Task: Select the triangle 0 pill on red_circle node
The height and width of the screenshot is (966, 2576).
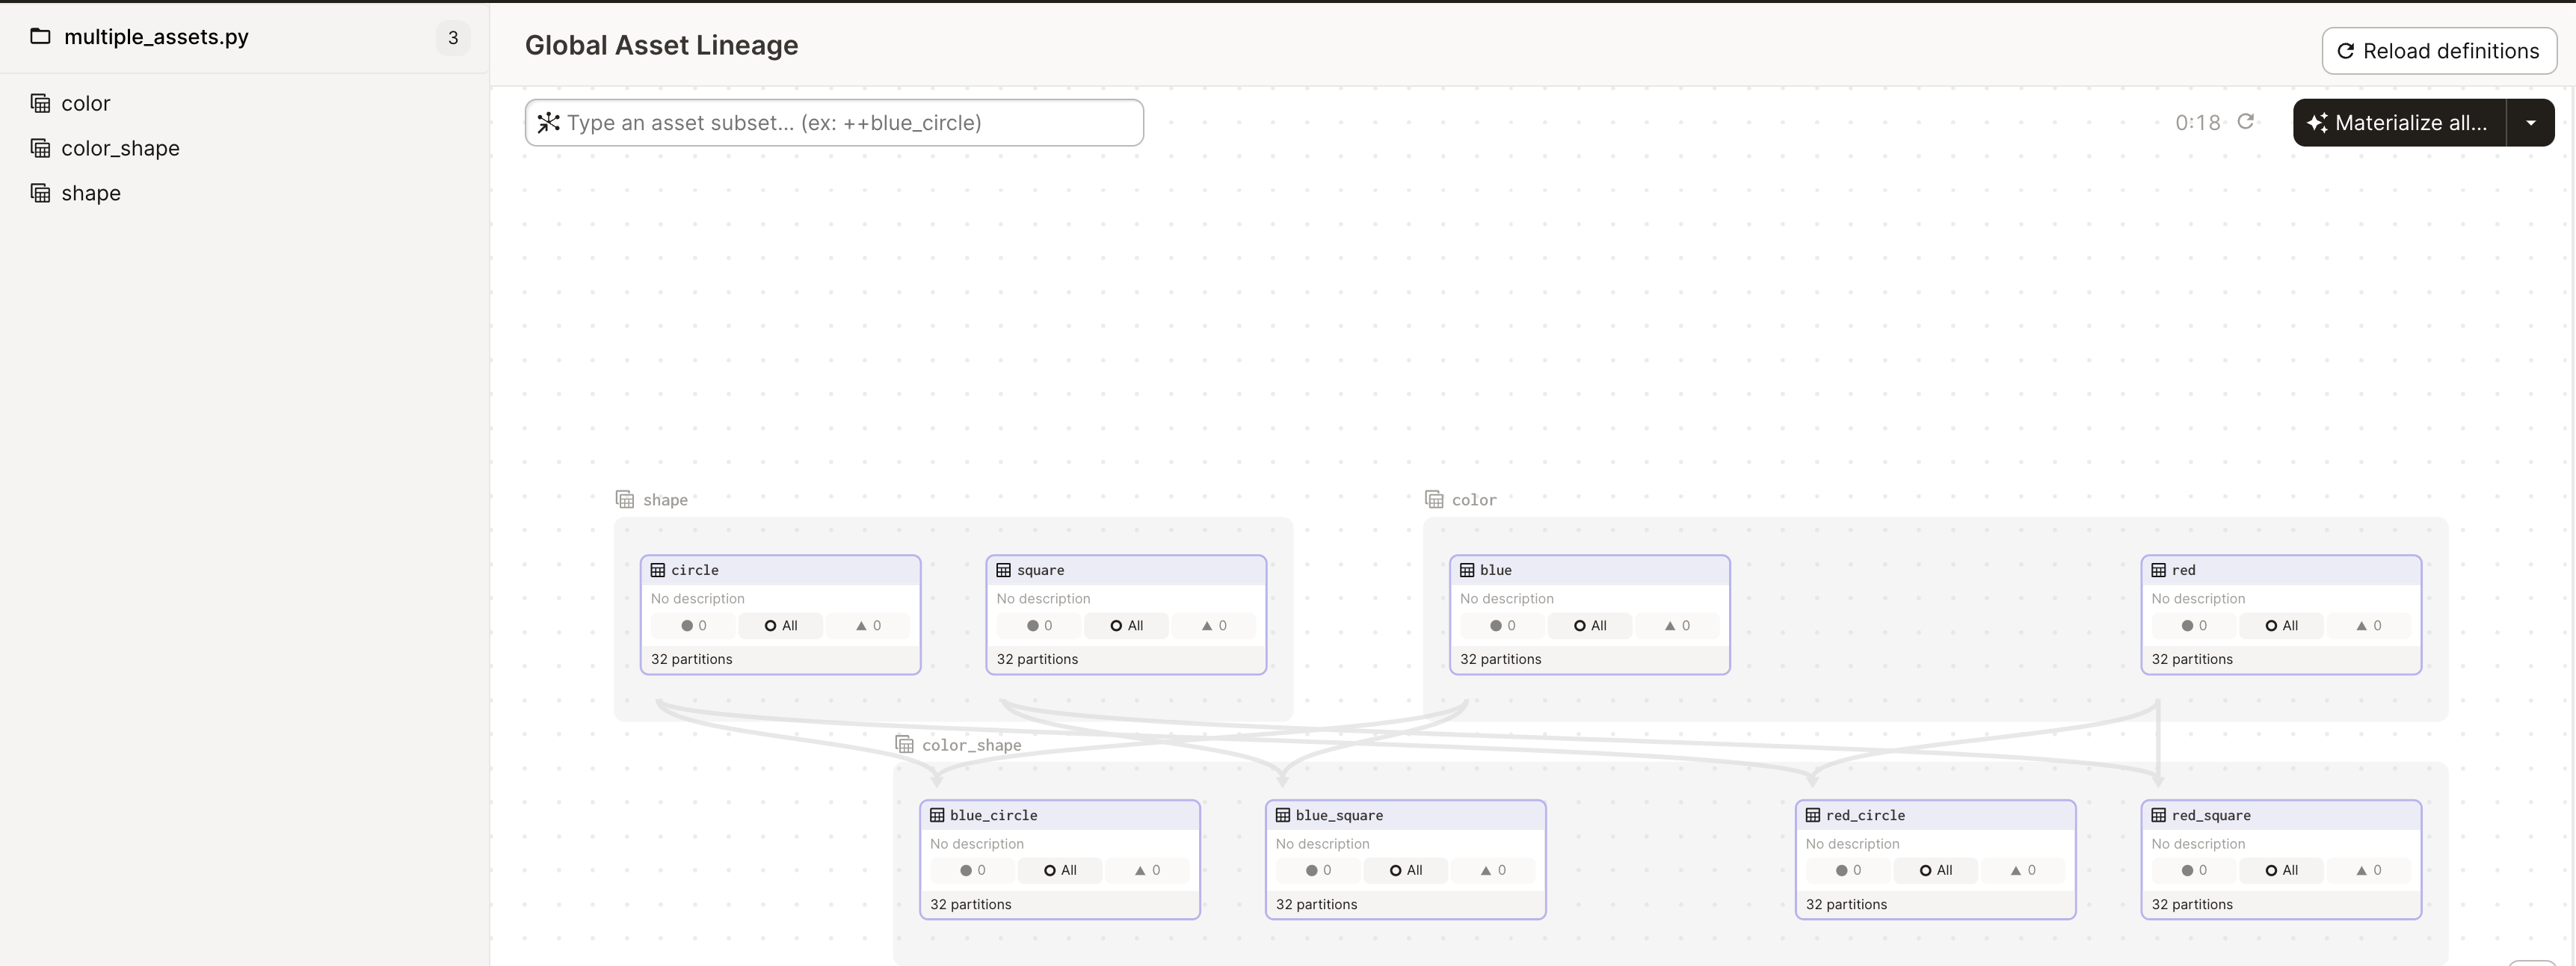Action: [x=2023, y=871]
